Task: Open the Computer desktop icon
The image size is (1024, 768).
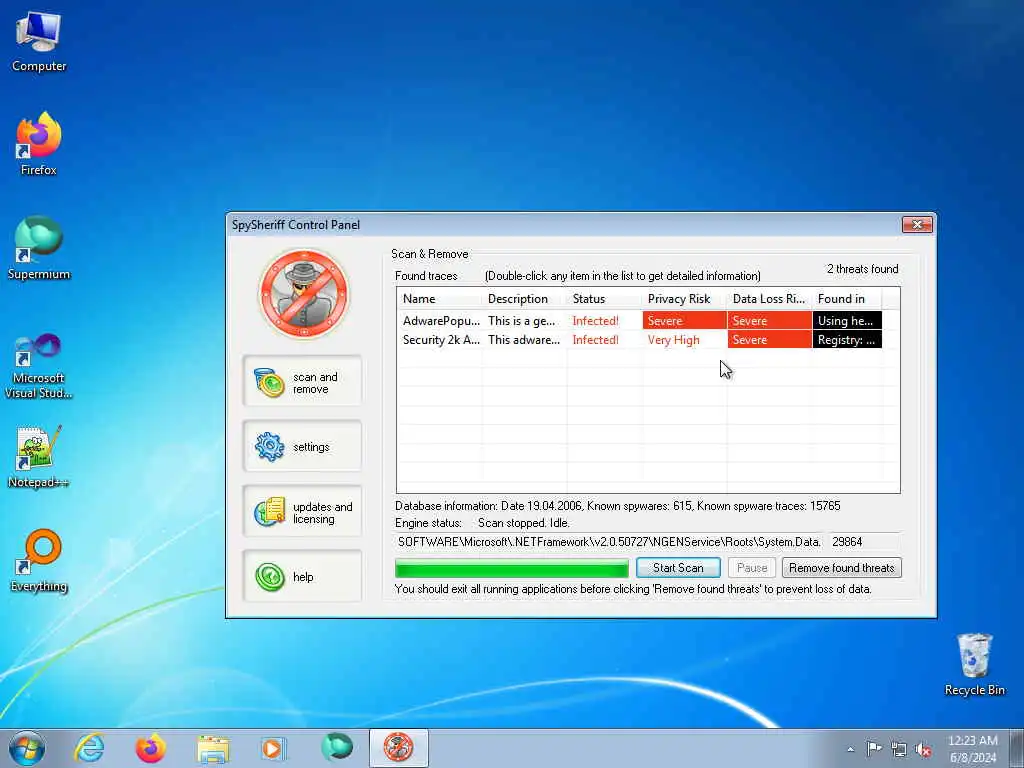Action: (39, 41)
